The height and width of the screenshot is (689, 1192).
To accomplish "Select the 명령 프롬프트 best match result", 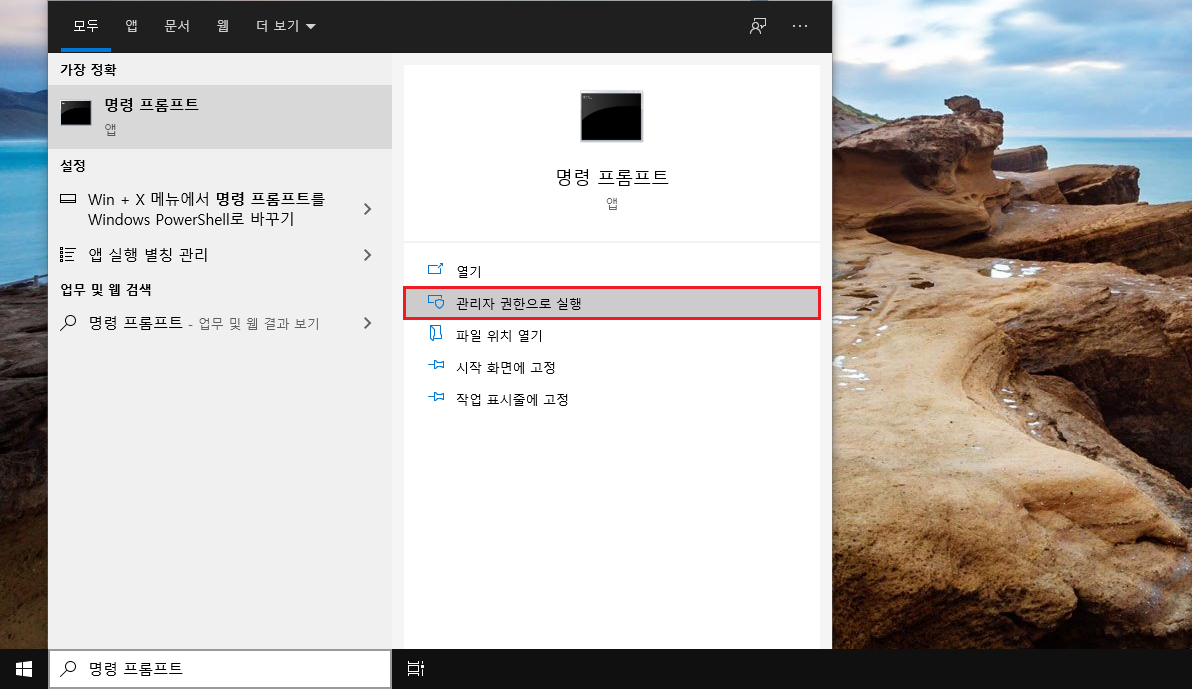I will [x=220, y=116].
